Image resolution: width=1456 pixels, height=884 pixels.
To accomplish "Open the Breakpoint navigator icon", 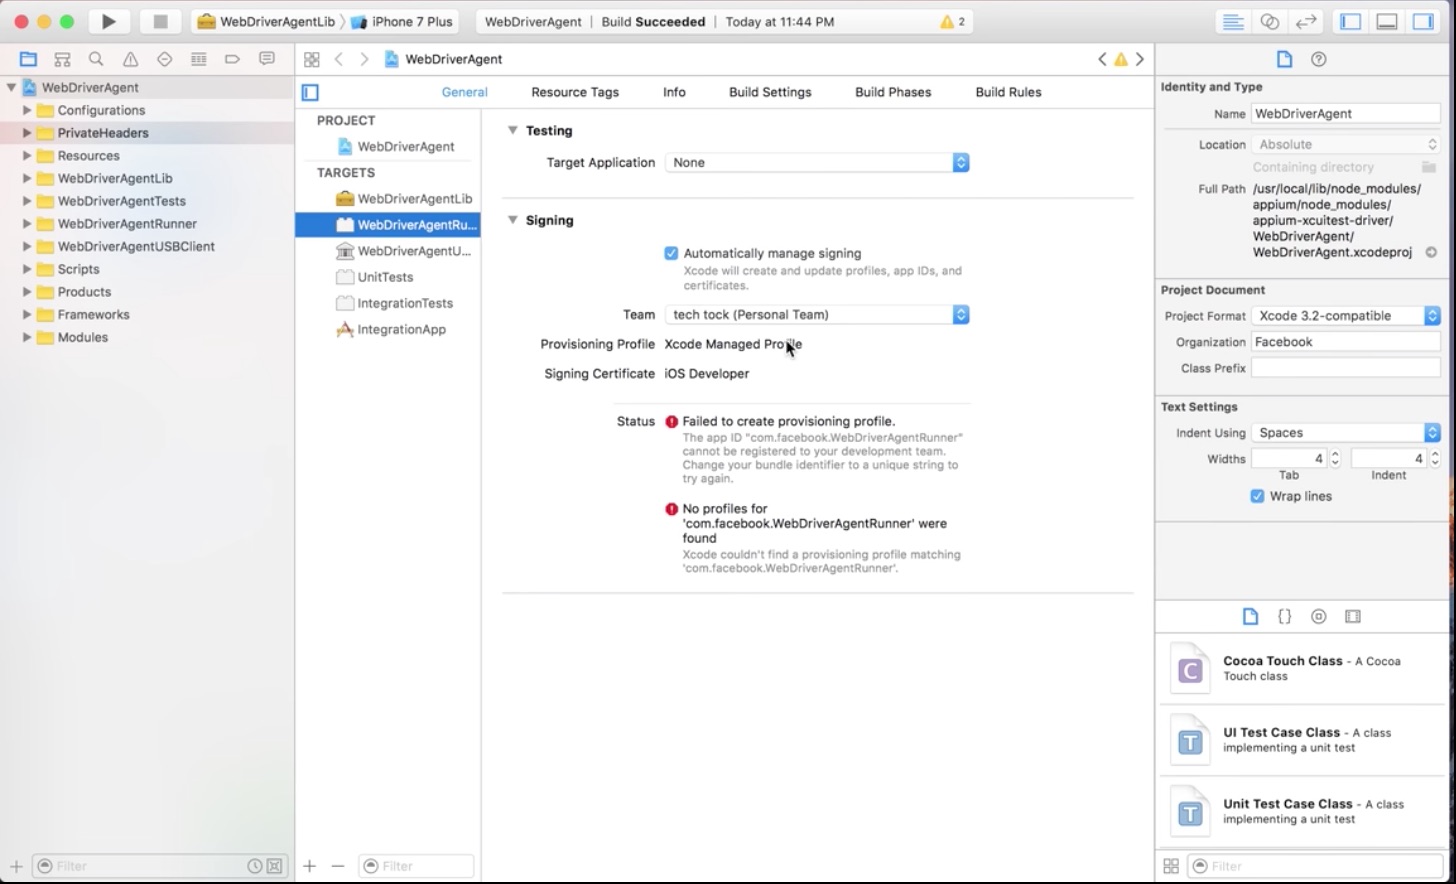I will pos(232,59).
